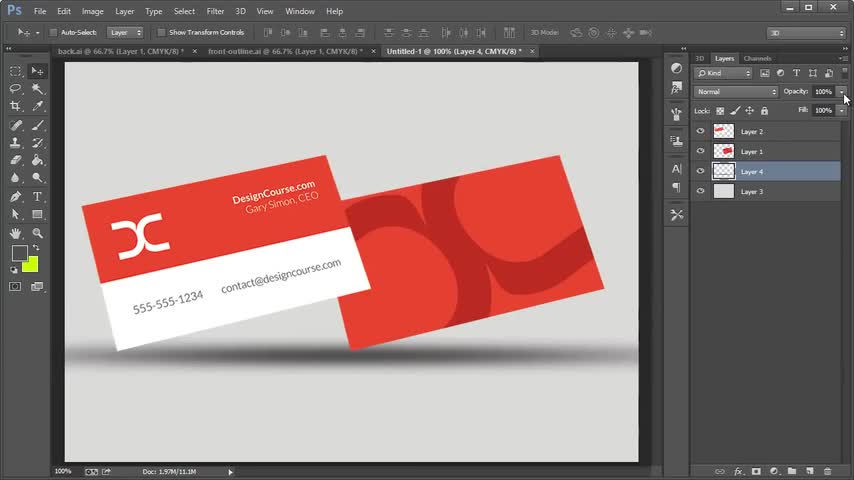Switch to the Channels panel tab

pos(757,58)
